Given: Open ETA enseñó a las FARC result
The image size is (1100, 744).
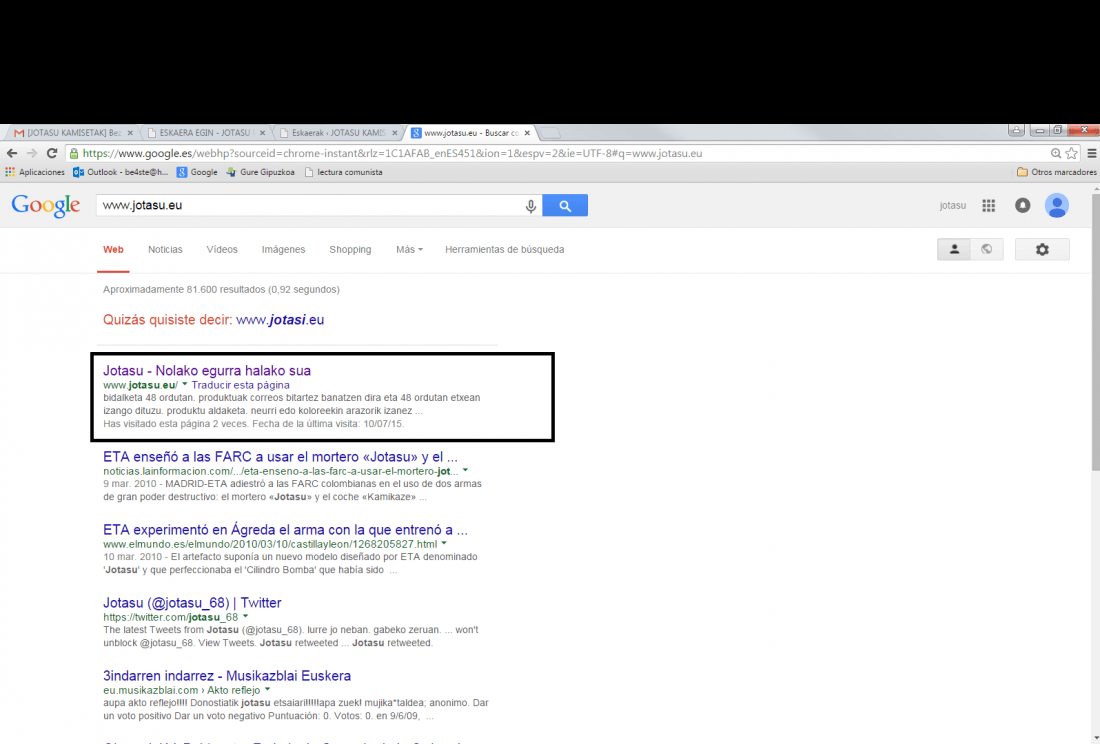Looking at the screenshot, I should click(280, 456).
